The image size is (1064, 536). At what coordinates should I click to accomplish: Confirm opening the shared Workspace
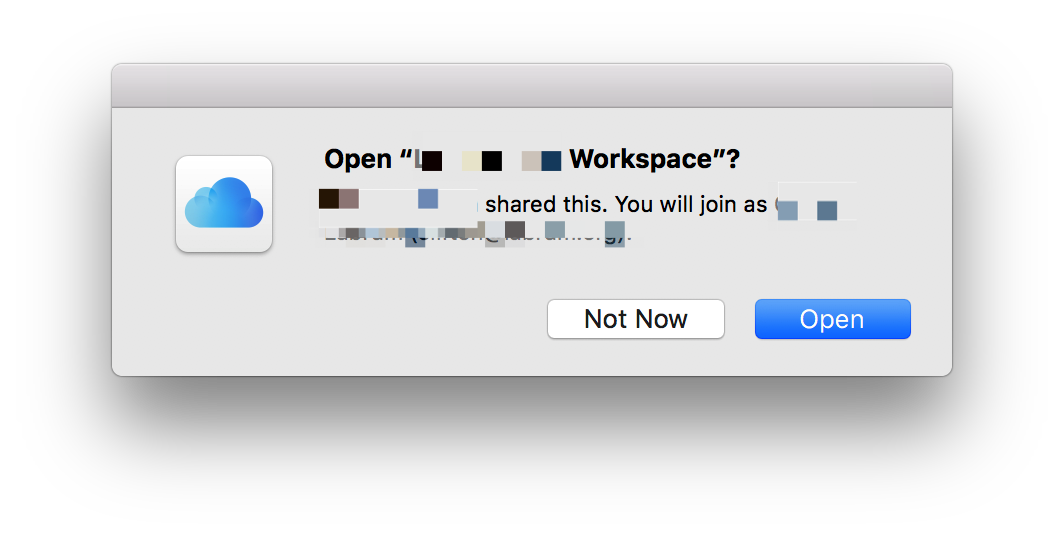(x=832, y=319)
